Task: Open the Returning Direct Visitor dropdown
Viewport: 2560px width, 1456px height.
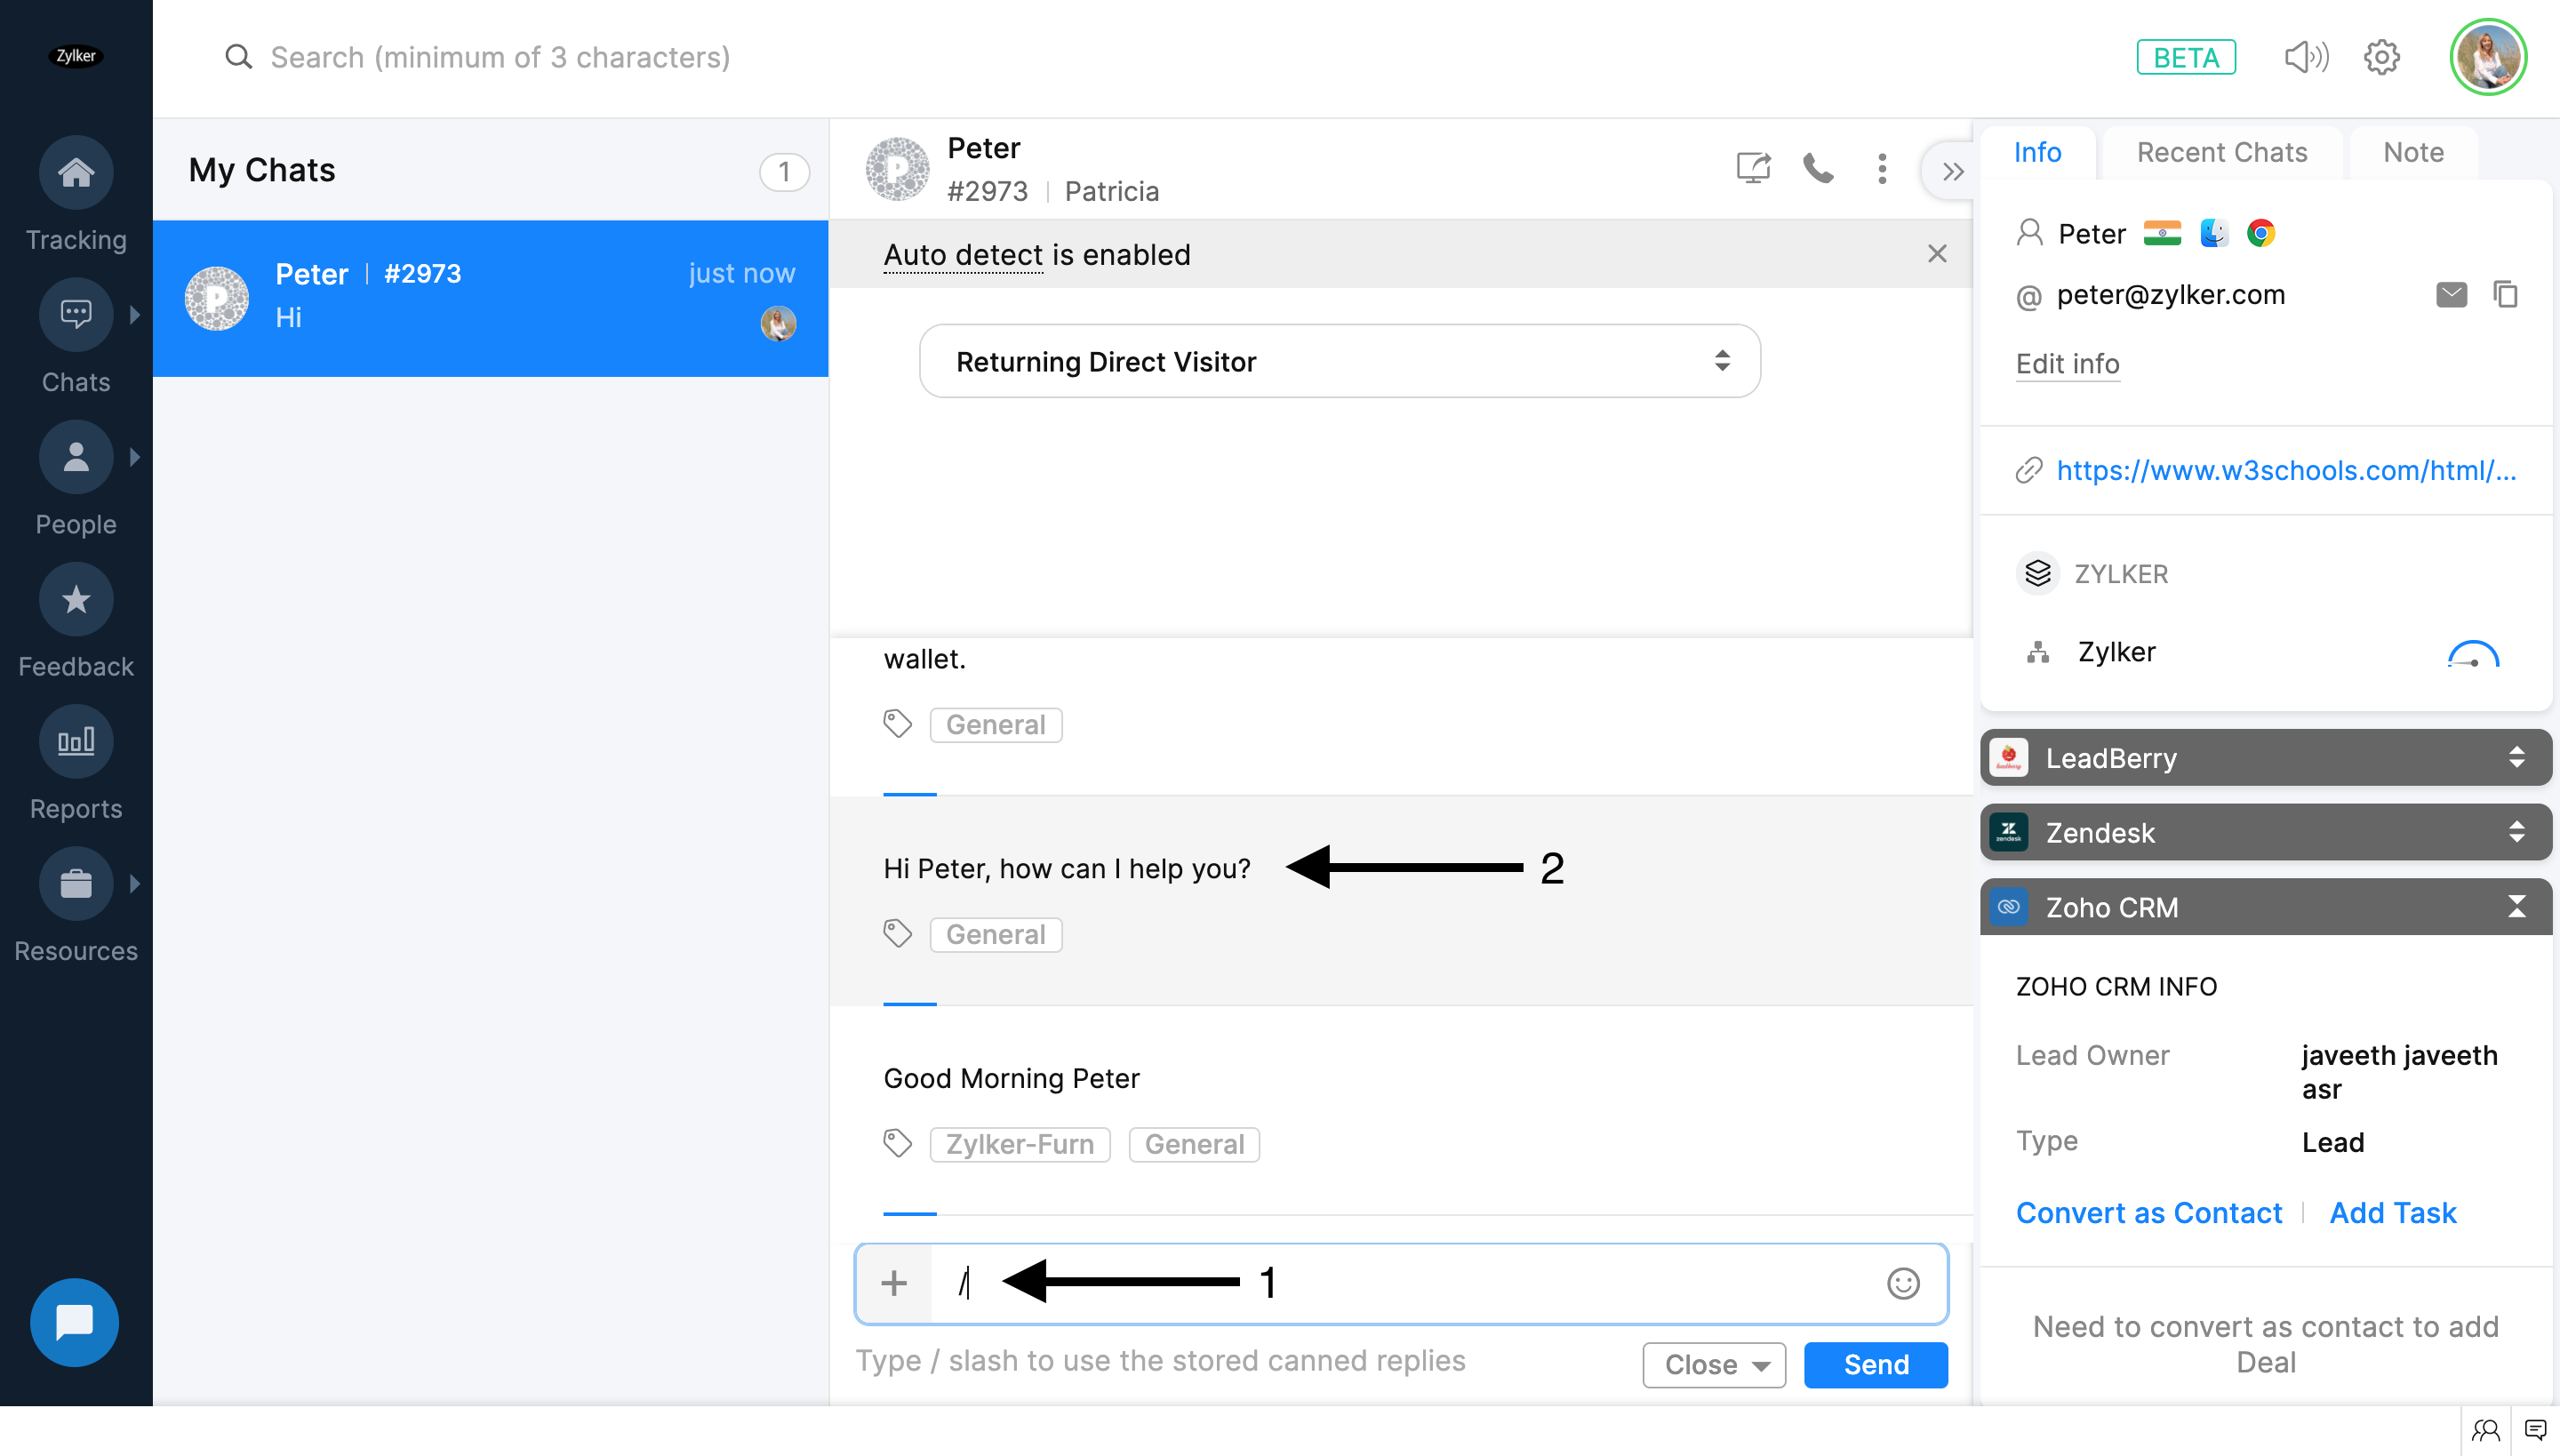Action: click(x=1340, y=361)
